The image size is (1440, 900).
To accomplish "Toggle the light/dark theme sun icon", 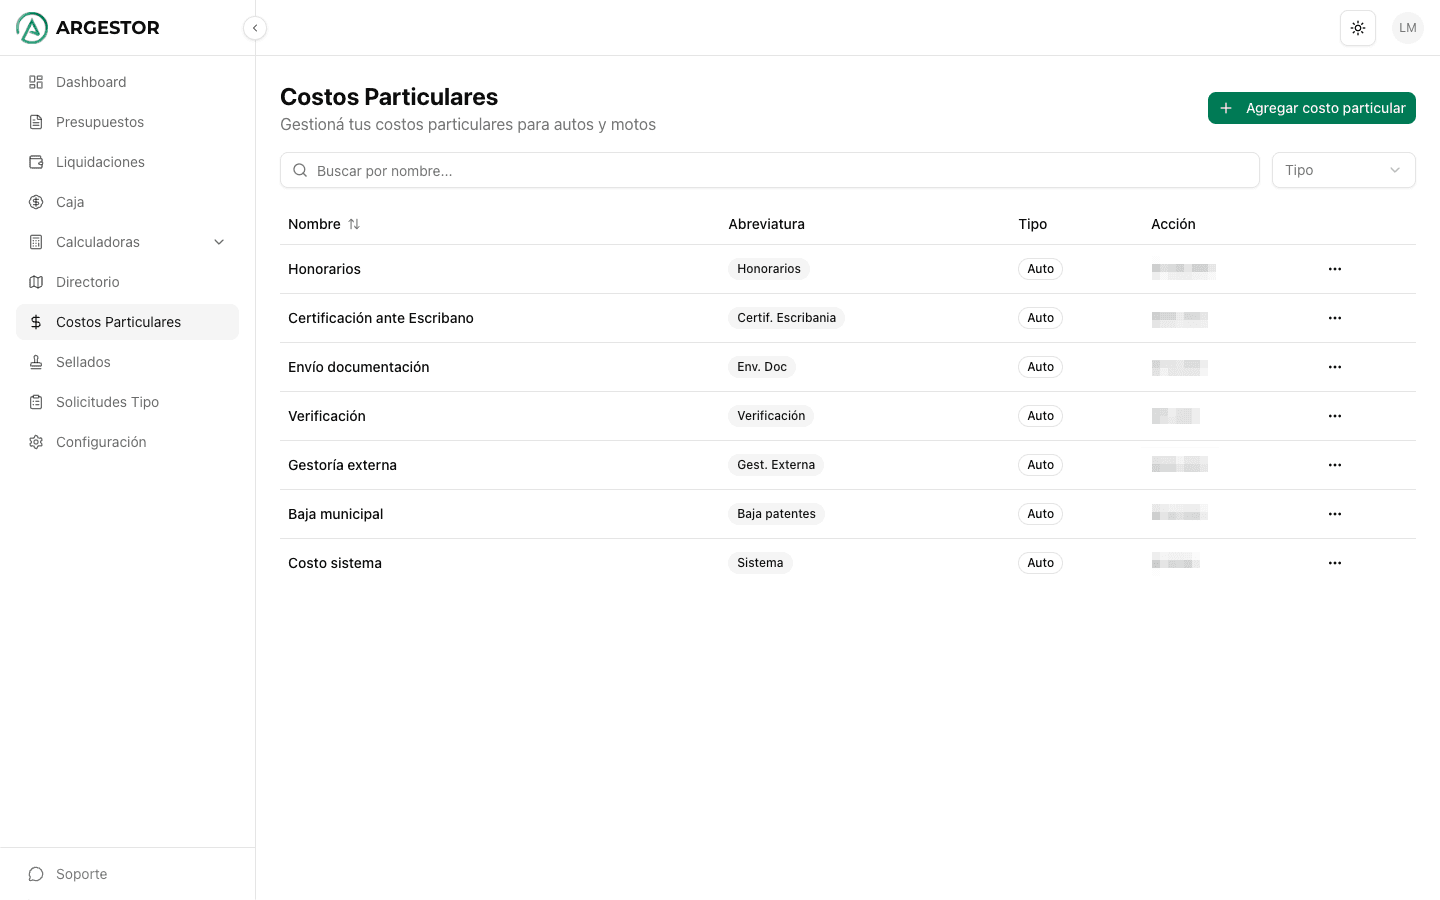I will click(1357, 28).
